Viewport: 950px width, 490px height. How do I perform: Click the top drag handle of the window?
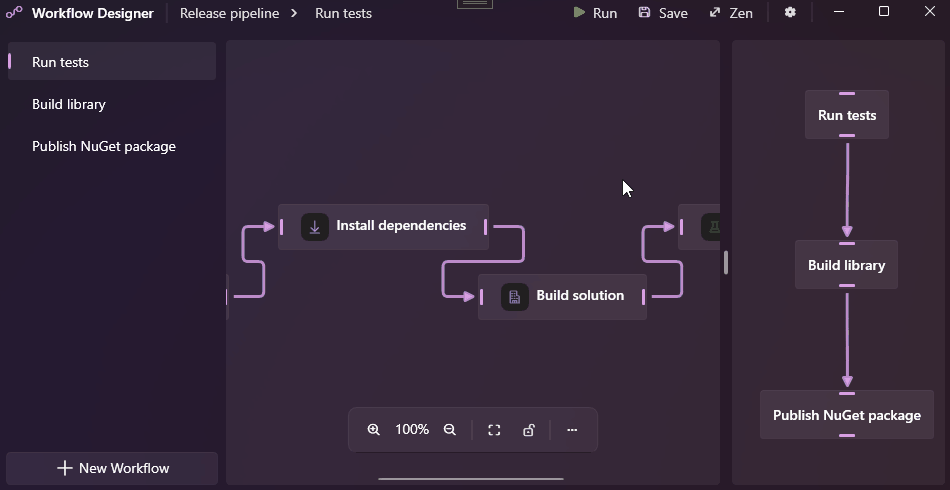[x=475, y=4]
